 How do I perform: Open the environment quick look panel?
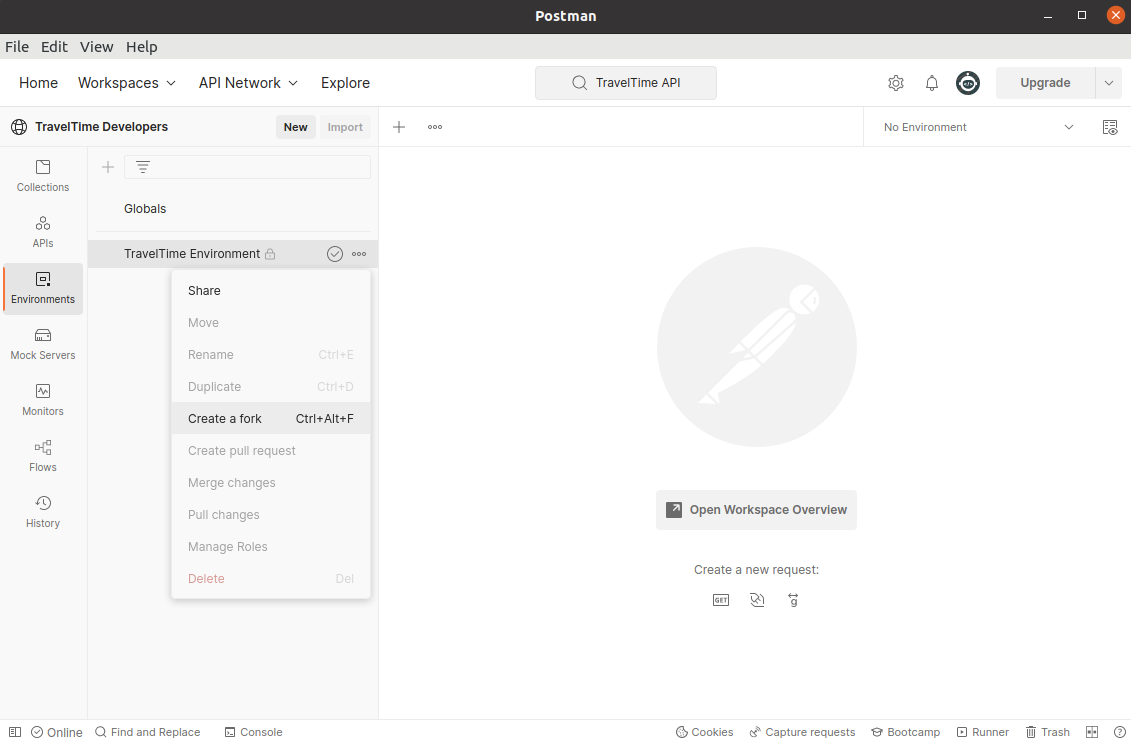click(1110, 127)
